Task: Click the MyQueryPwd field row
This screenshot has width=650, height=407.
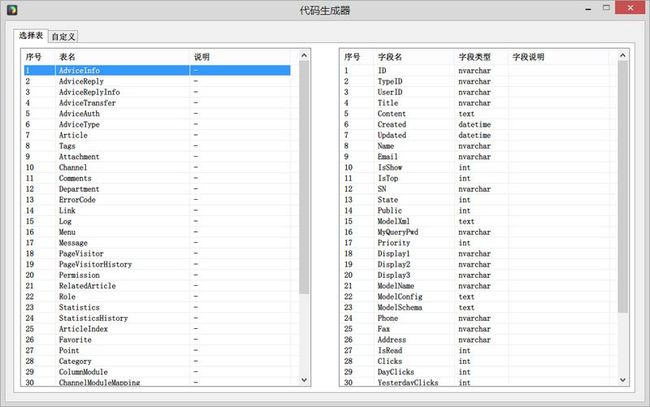Action: pyautogui.click(x=476, y=232)
